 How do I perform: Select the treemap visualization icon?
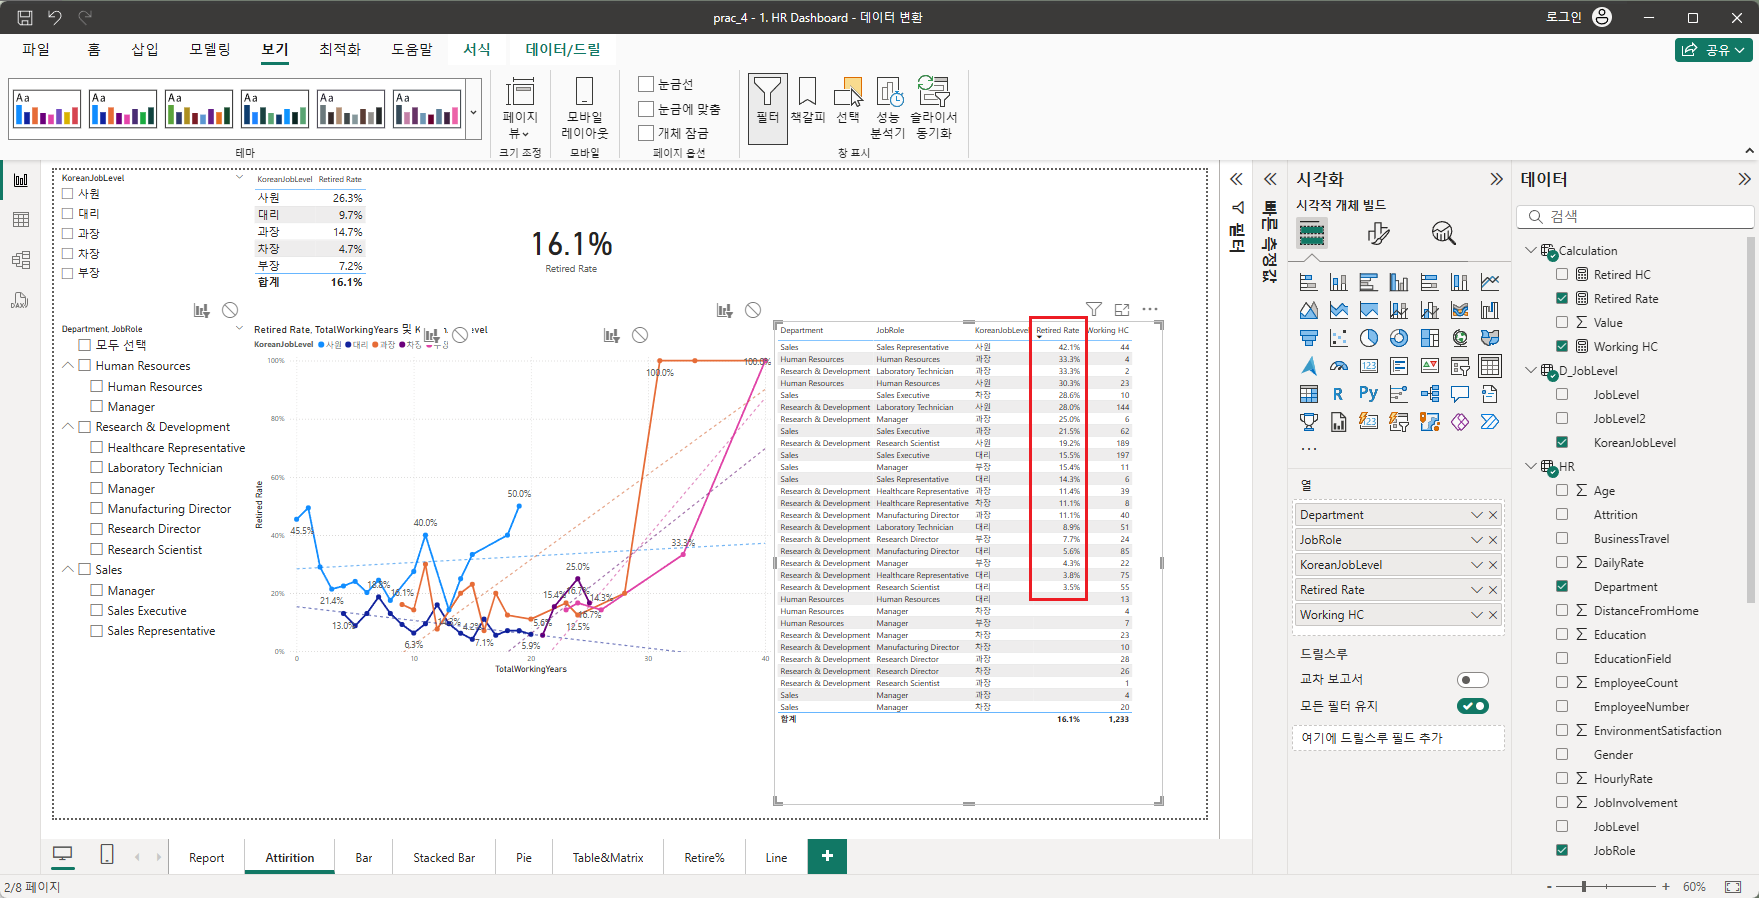pos(1430,338)
